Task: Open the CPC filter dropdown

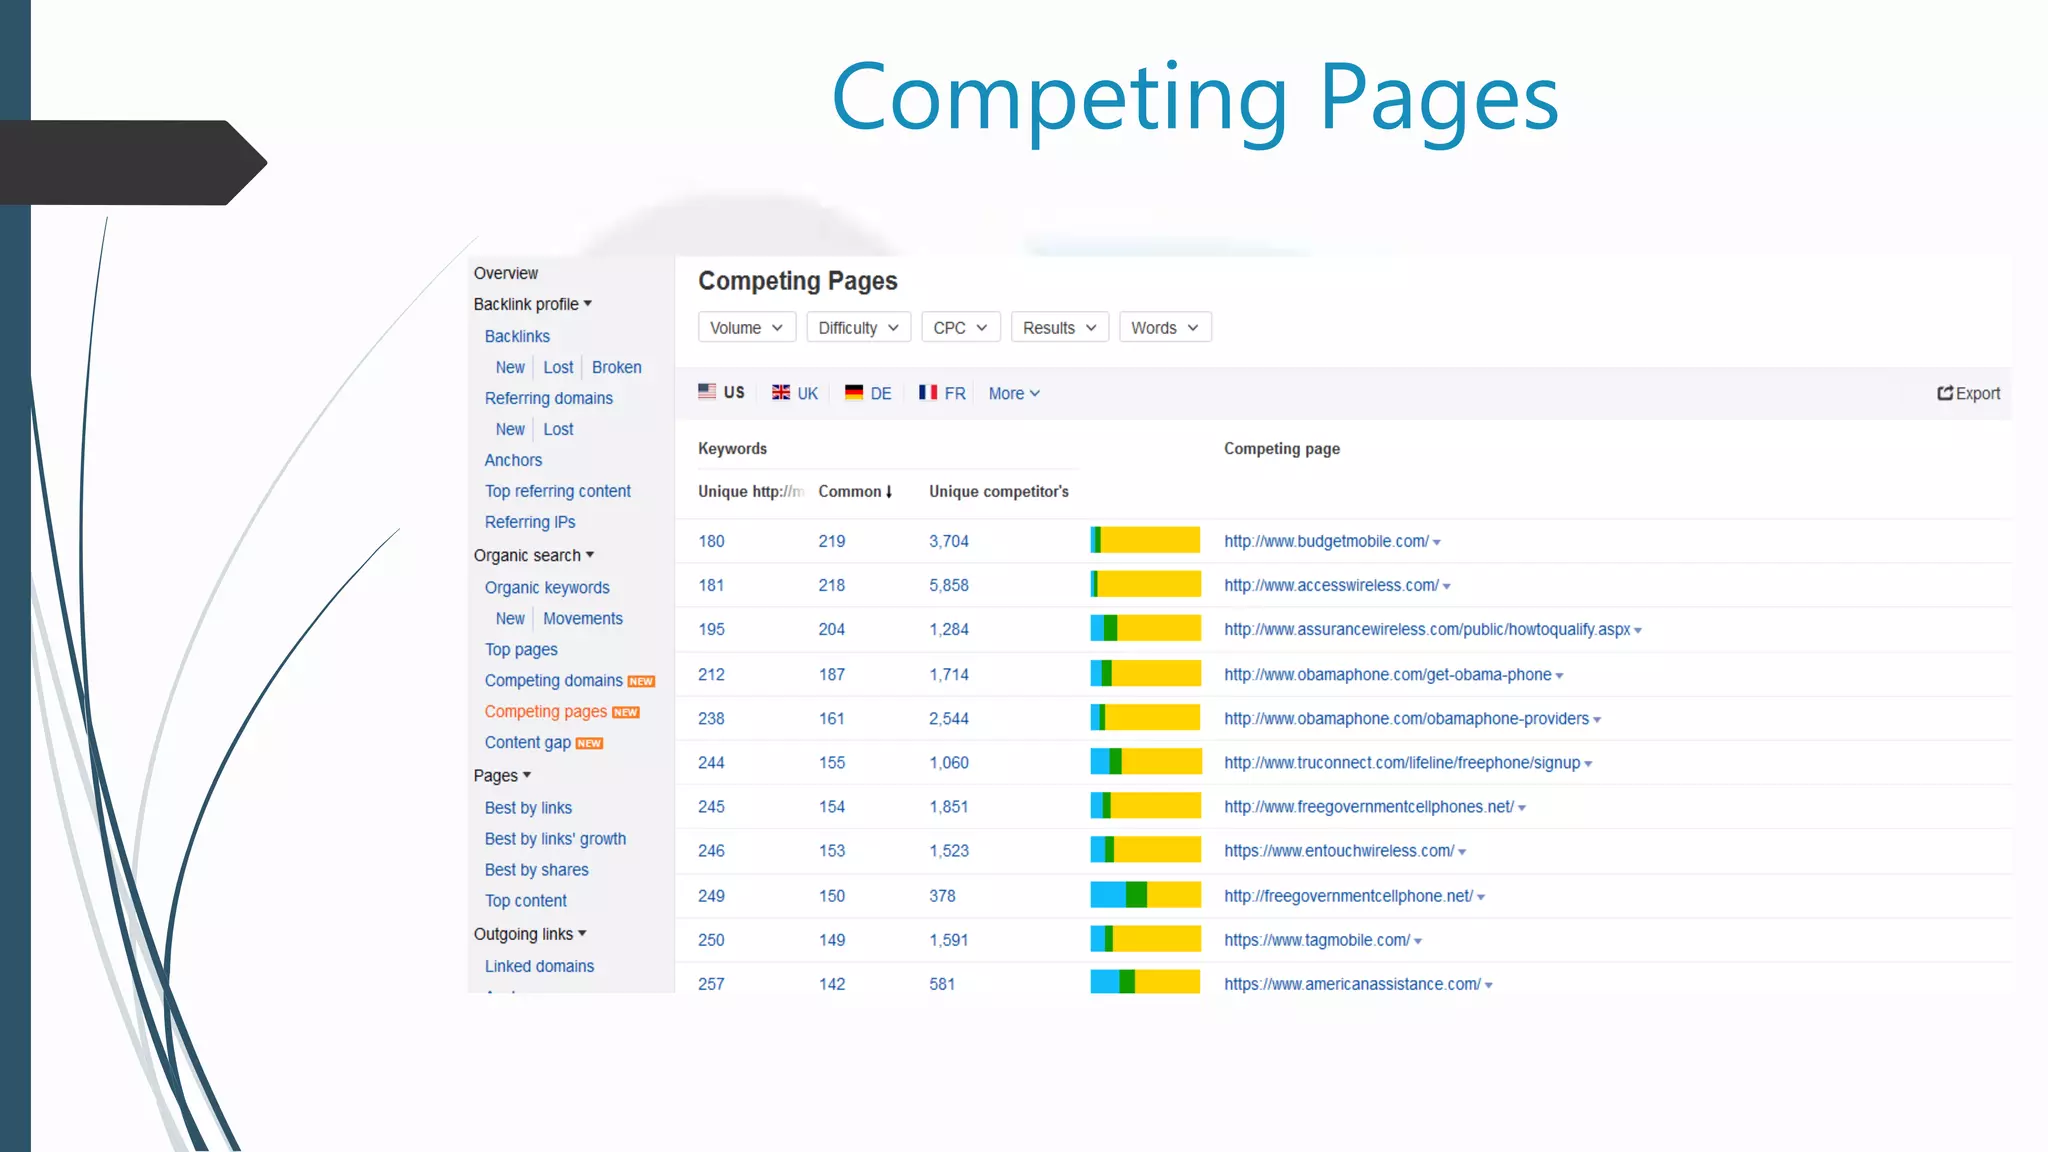Action: (960, 328)
